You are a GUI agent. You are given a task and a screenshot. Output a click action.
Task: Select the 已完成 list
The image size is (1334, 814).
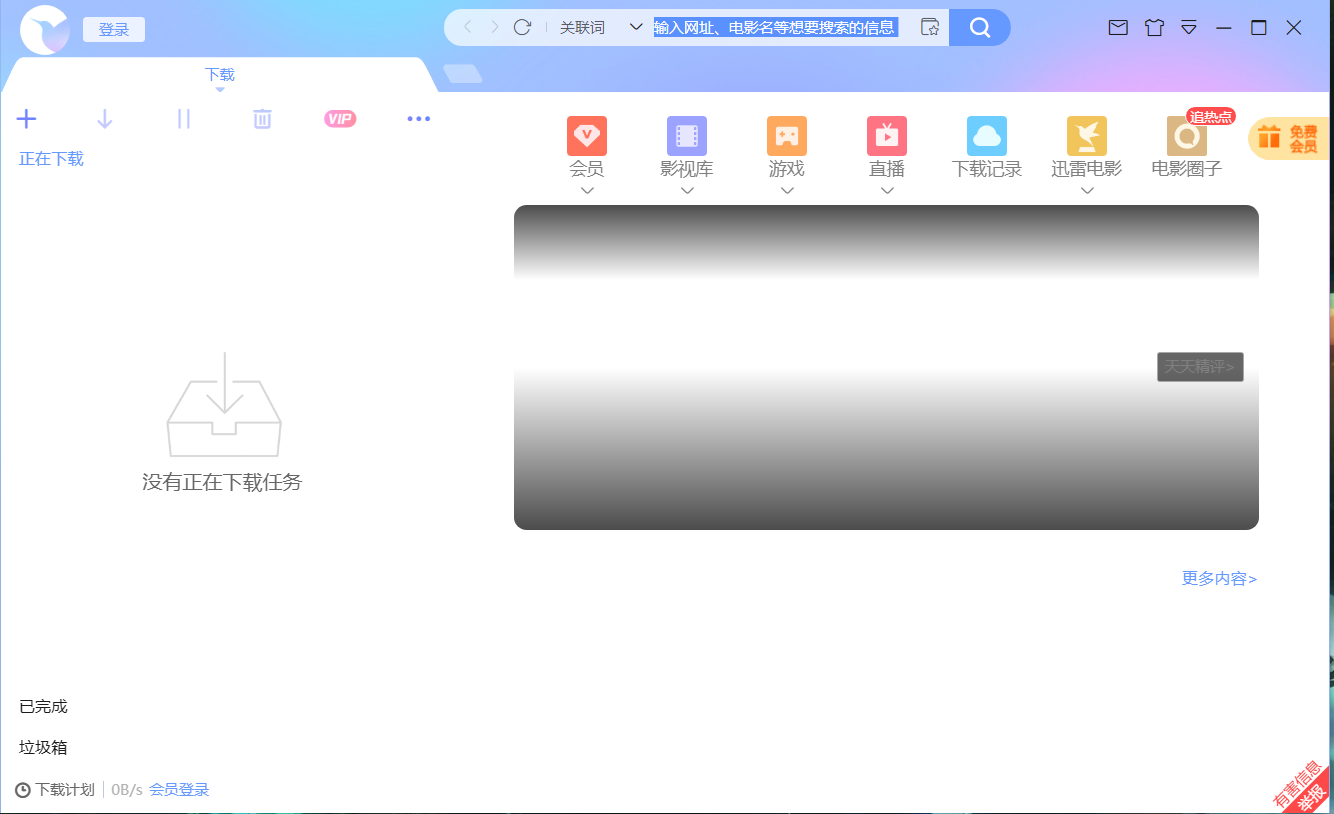click(x=44, y=706)
